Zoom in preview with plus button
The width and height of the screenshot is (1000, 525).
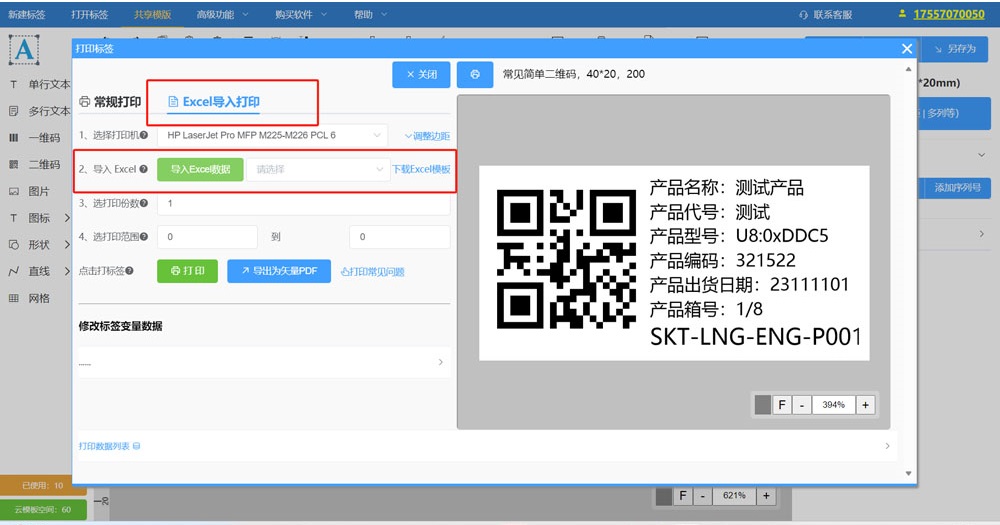point(866,405)
